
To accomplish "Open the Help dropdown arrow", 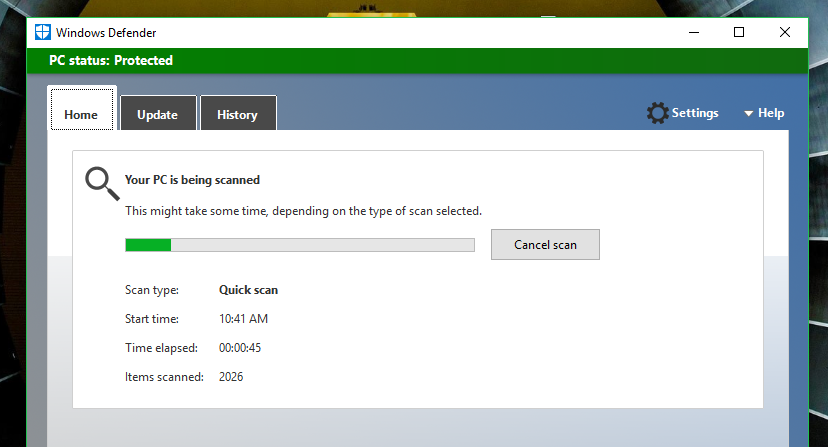I will [x=748, y=113].
